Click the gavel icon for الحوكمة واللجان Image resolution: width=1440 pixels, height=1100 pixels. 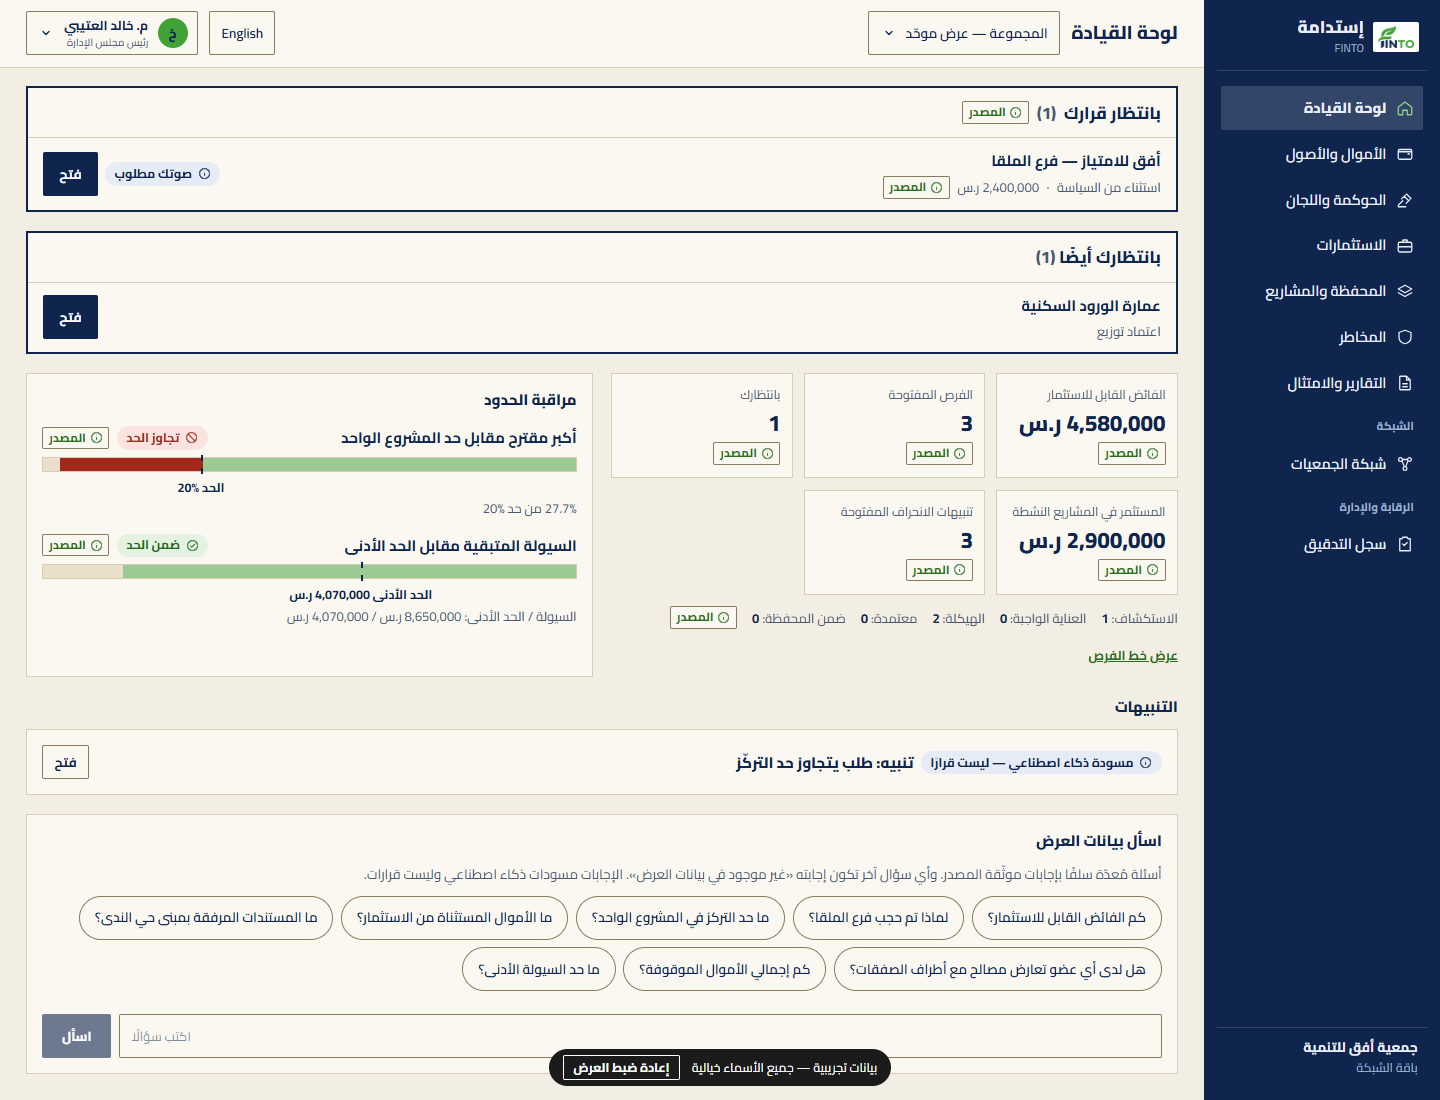point(1405,201)
